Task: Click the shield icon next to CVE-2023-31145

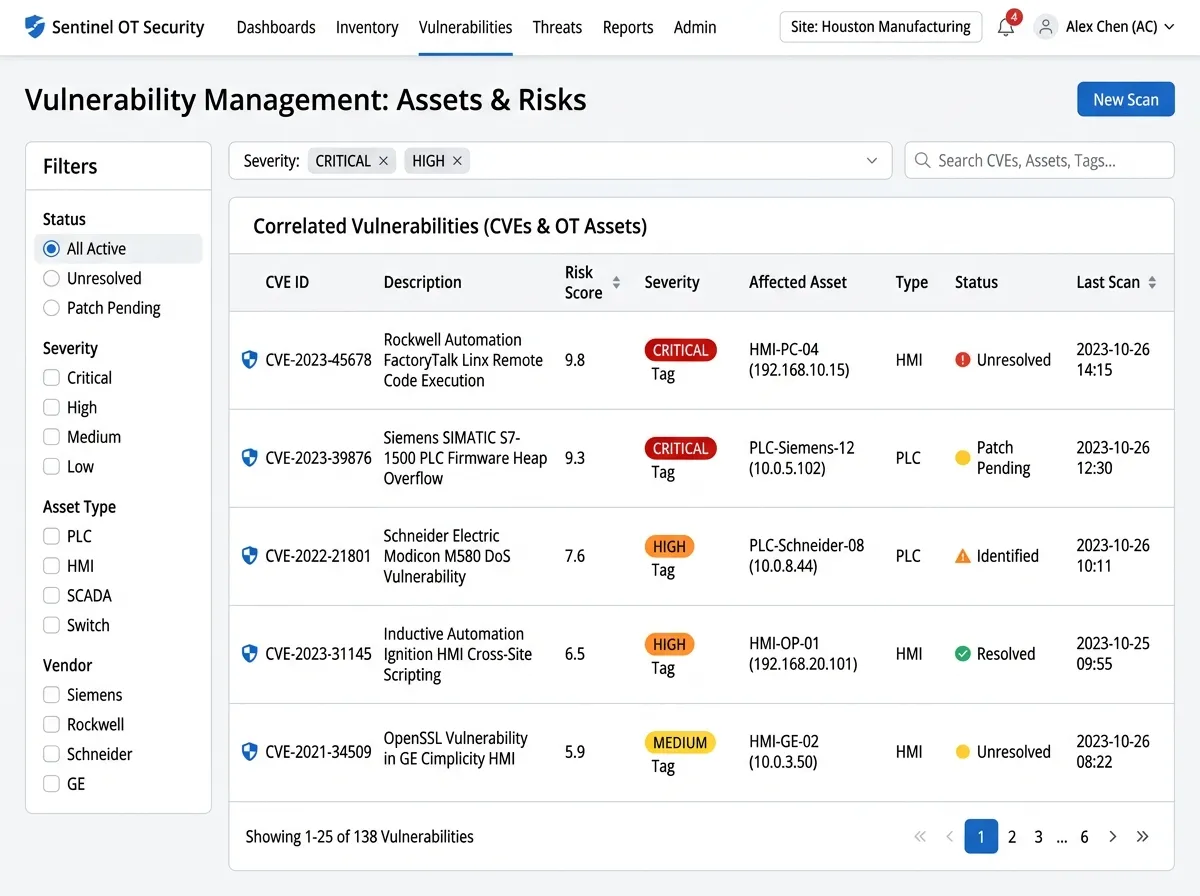Action: pos(250,654)
